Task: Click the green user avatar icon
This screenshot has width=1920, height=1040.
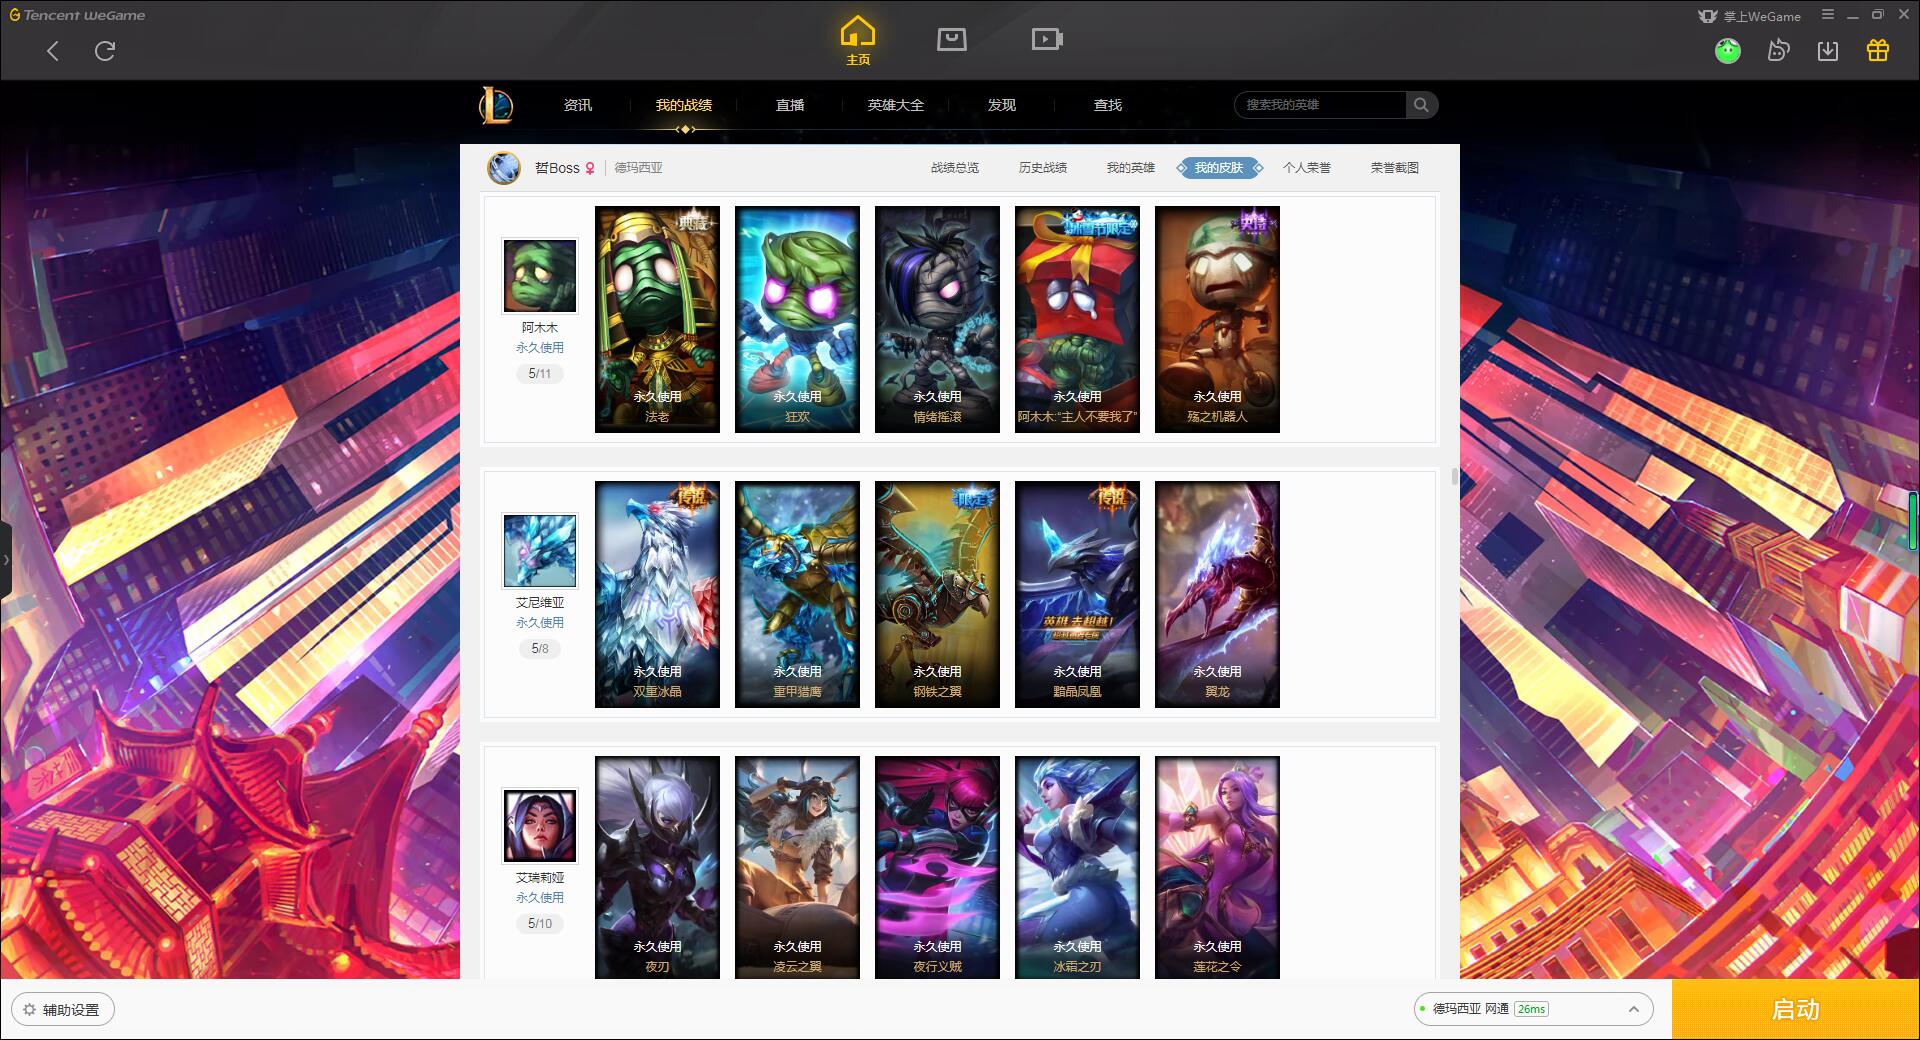Action: pyautogui.click(x=1727, y=50)
